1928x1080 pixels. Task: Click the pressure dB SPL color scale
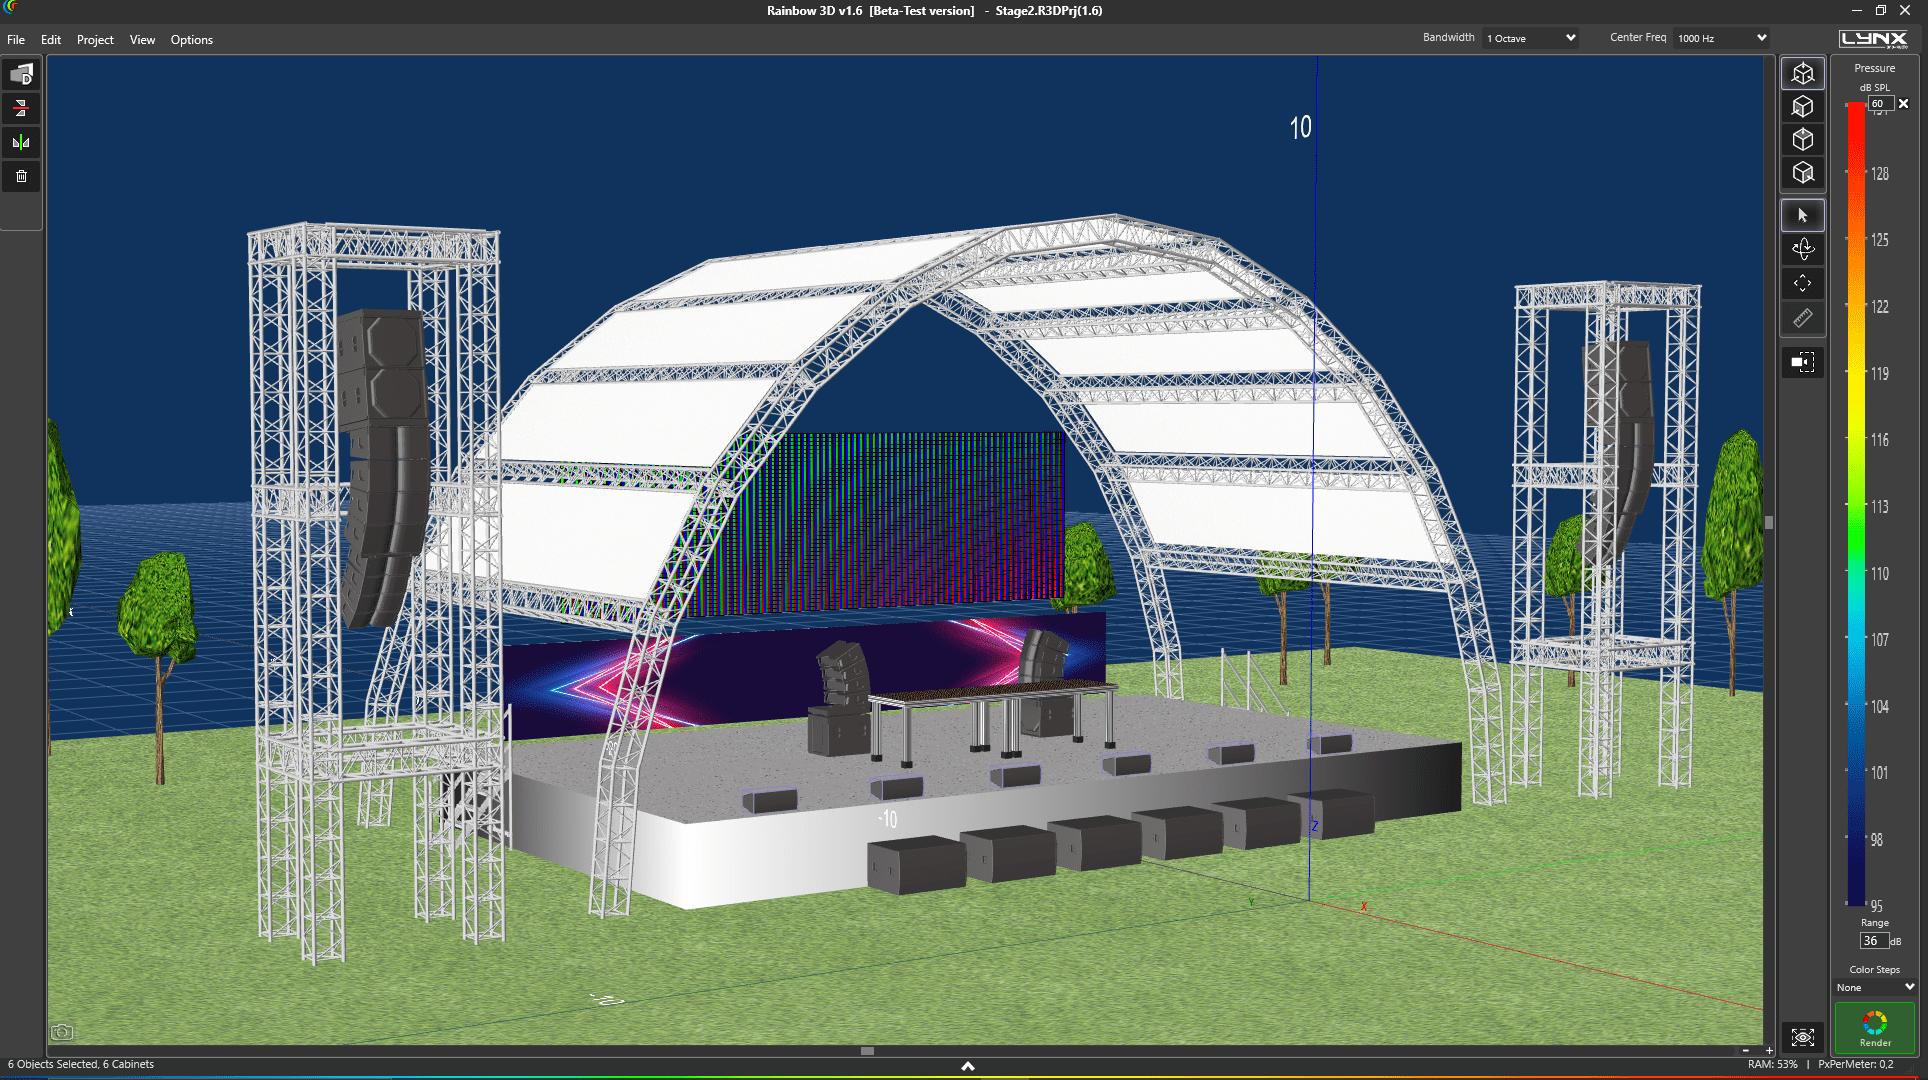click(1856, 500)
